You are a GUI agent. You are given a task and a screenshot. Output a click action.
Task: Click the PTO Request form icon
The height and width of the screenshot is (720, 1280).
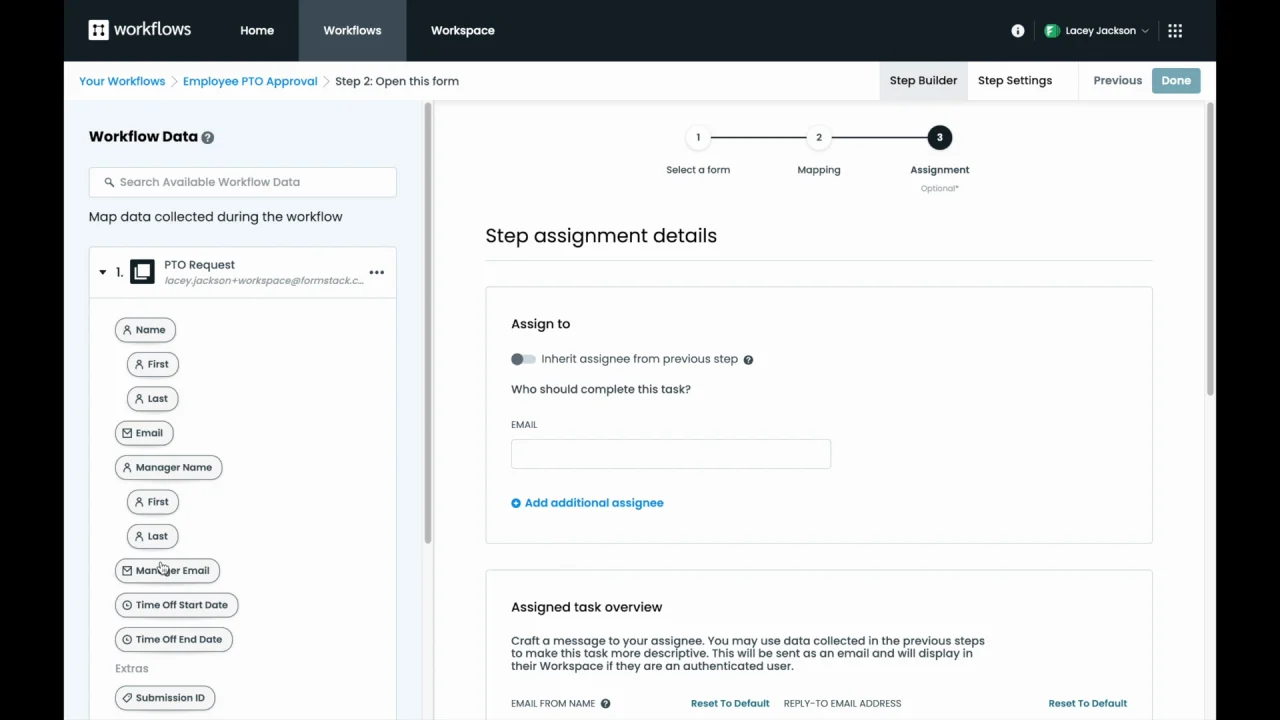coord(142,272)
